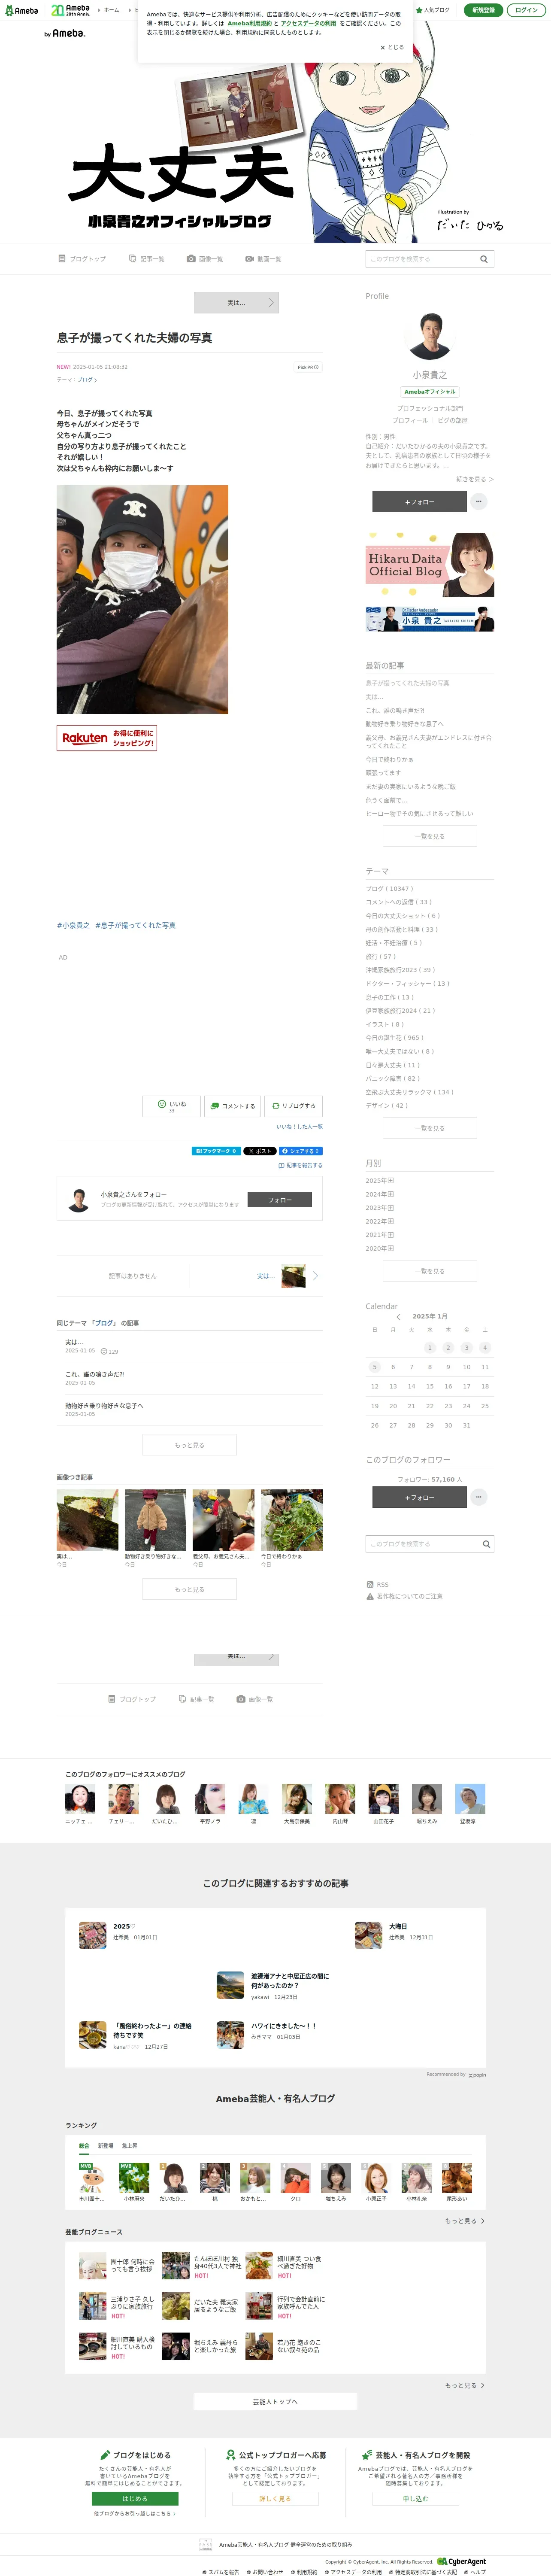This screenshot has height=2576, width=551.
Task: Go to previous post 実は… button
Action: click(236, 302)
